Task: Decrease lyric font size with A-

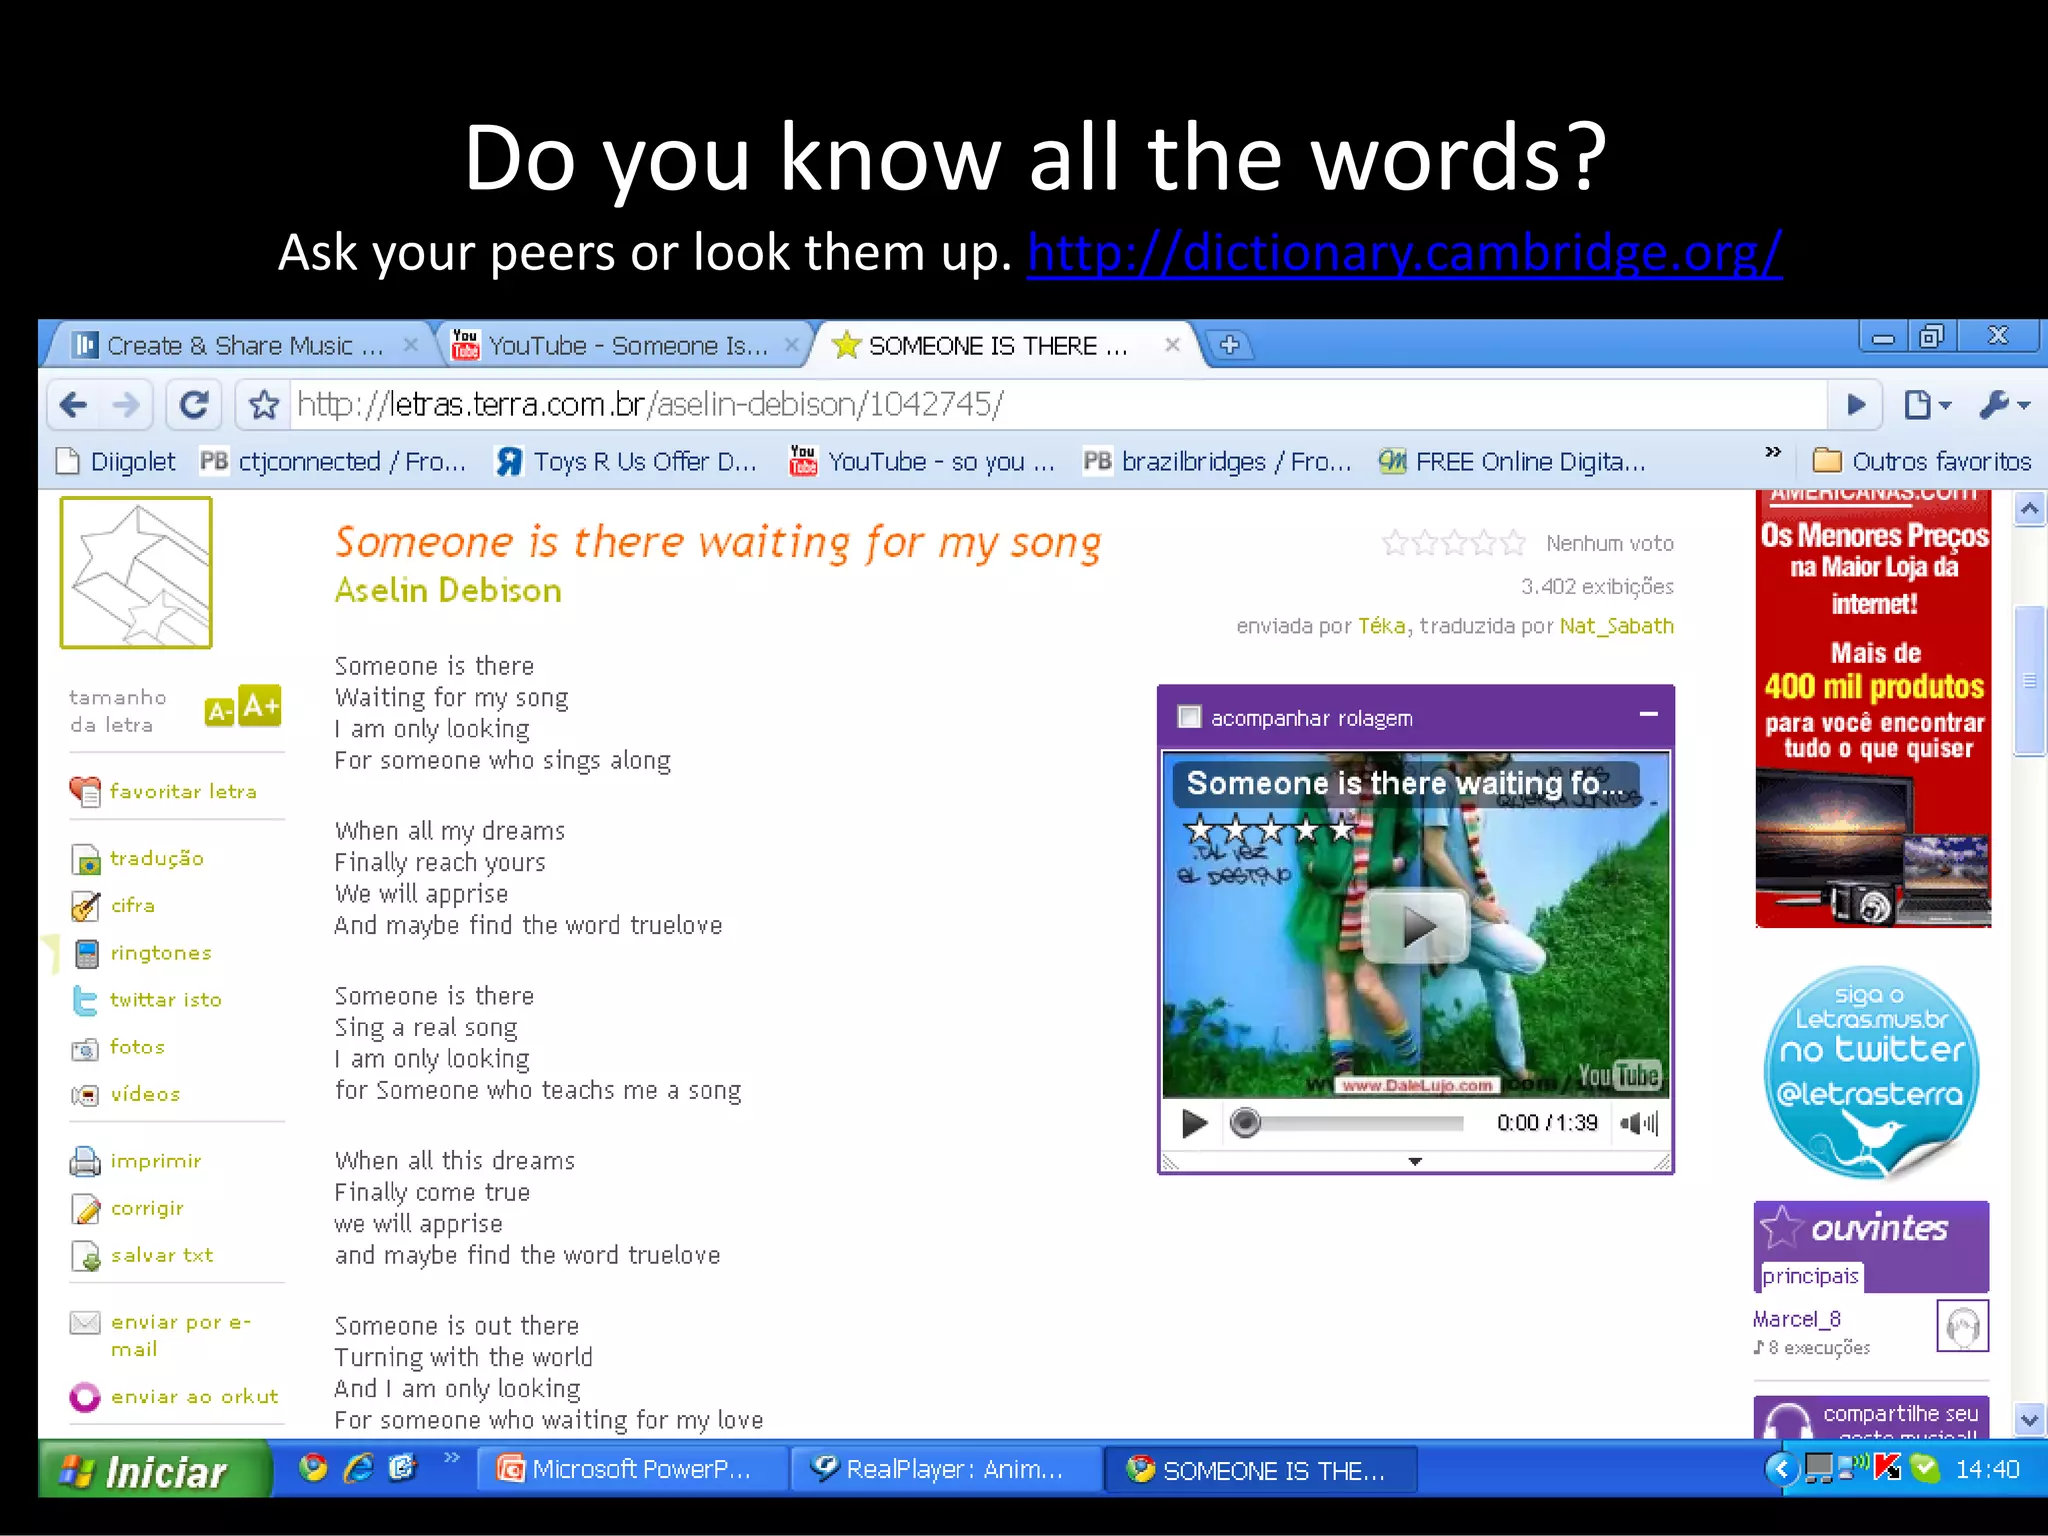Action: [x=219, y=712]
